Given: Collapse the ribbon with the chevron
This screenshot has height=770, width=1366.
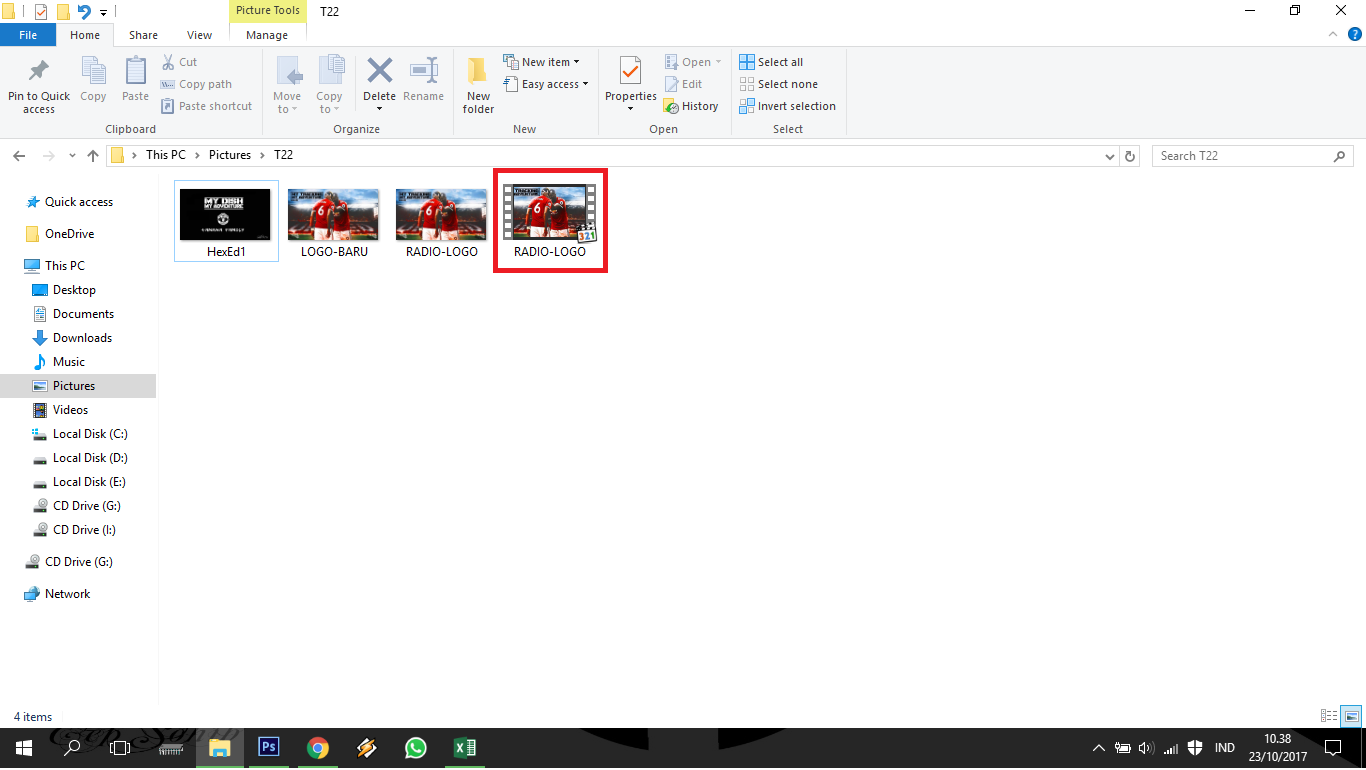Looking at the screenshot, I should point(1332,34).
